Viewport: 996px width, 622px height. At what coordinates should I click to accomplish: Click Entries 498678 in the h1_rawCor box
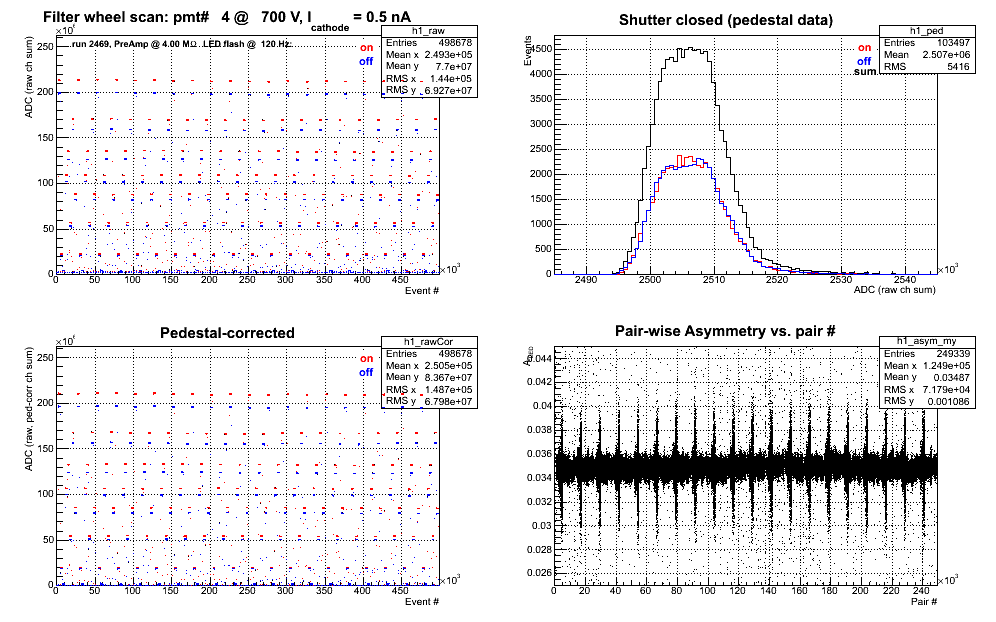point(429,353)
